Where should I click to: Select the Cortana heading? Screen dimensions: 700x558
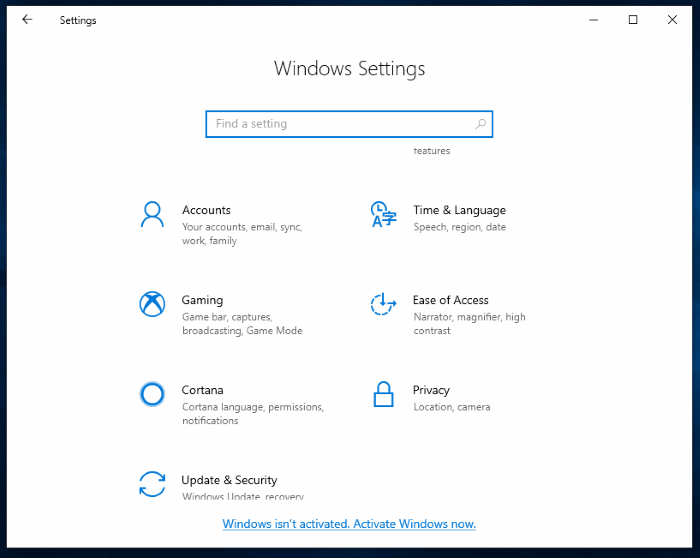pos(202,390)
